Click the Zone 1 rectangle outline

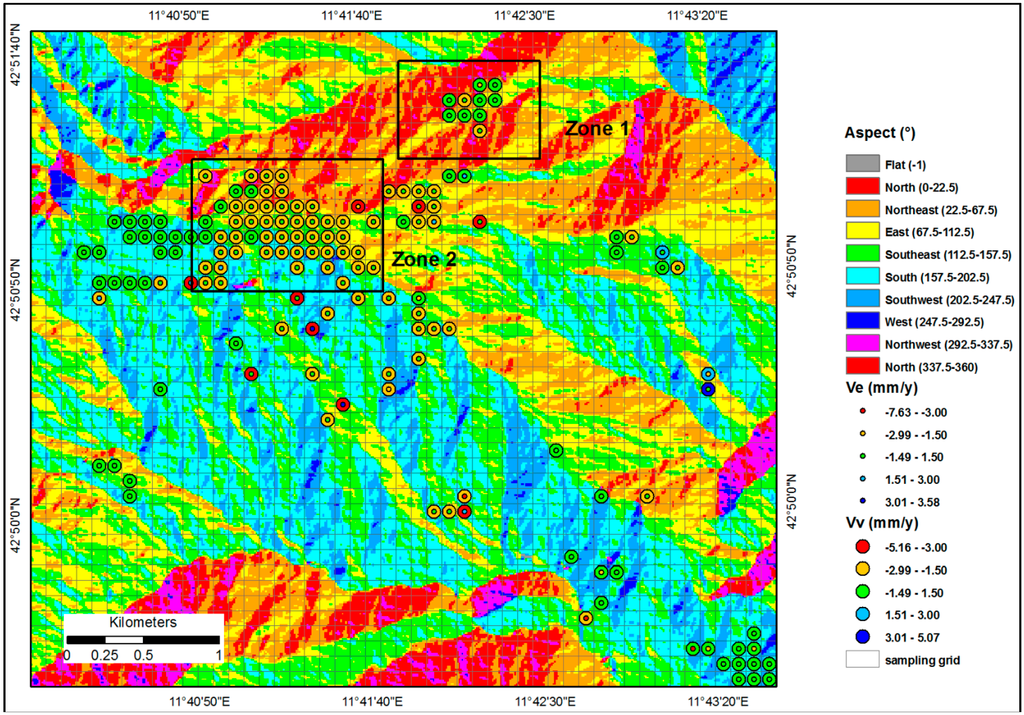468,60
